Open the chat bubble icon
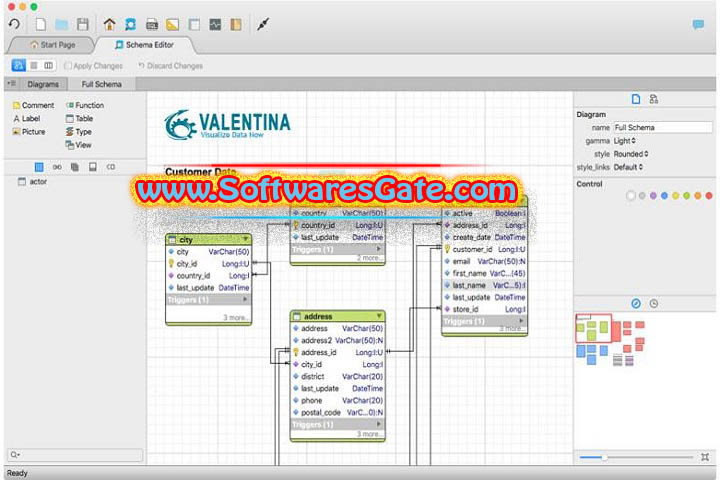 [x=698, y=24]
